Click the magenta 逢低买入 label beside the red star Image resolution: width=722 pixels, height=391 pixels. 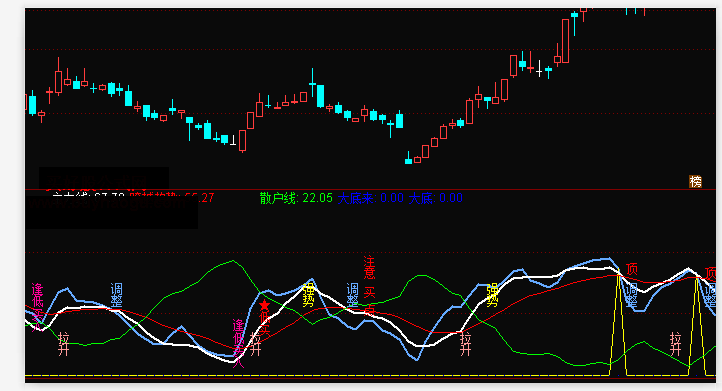click(238, 344)
